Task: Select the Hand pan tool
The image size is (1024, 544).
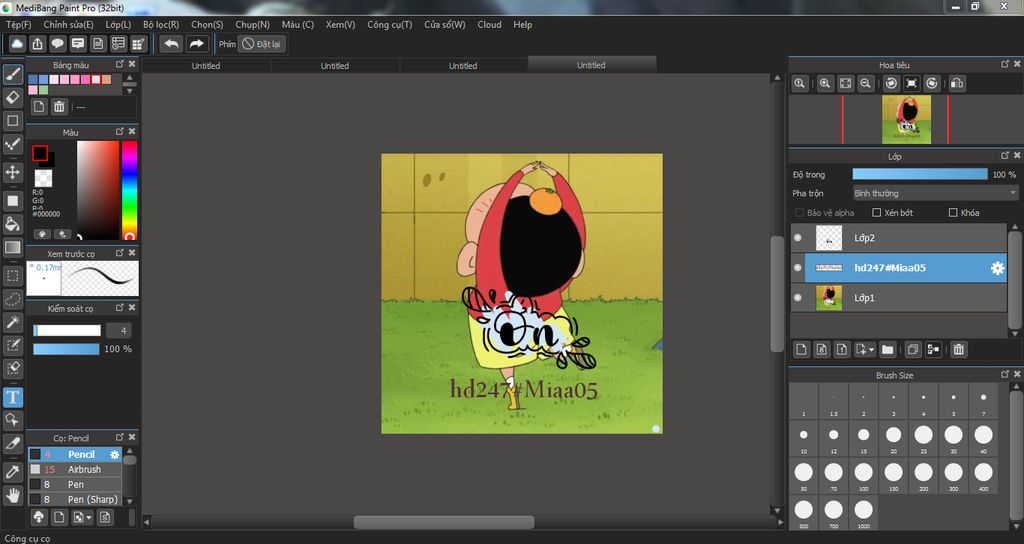Action: pyautogui.click(x=12, y=495)
